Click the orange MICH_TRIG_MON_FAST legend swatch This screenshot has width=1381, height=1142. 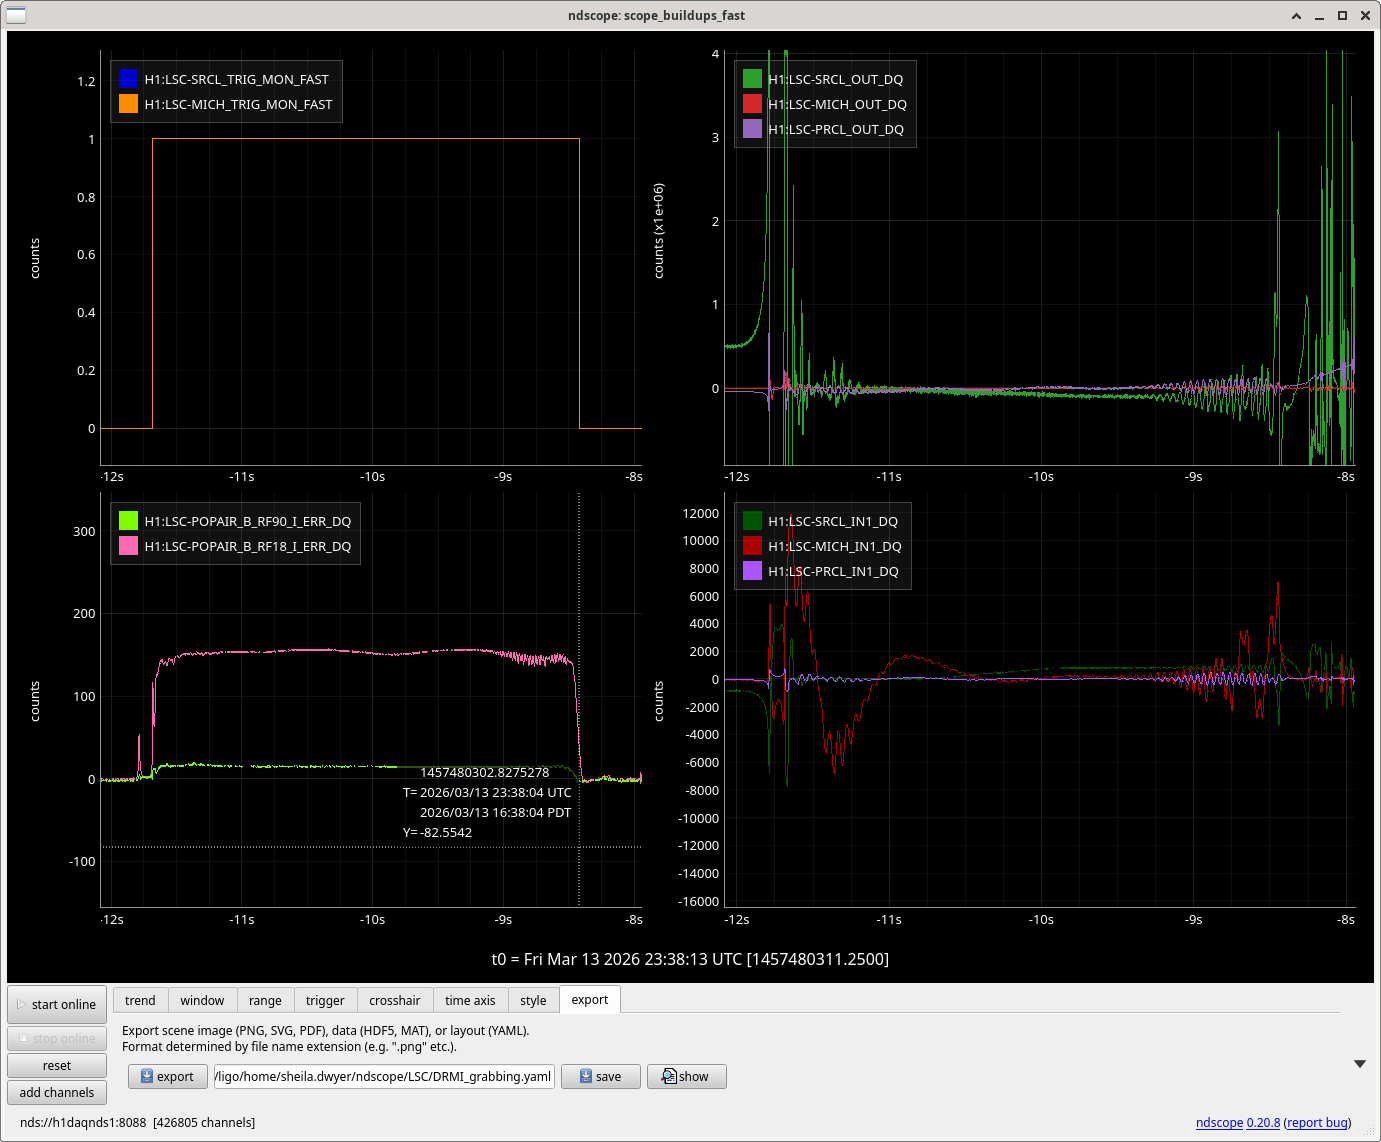128,104
